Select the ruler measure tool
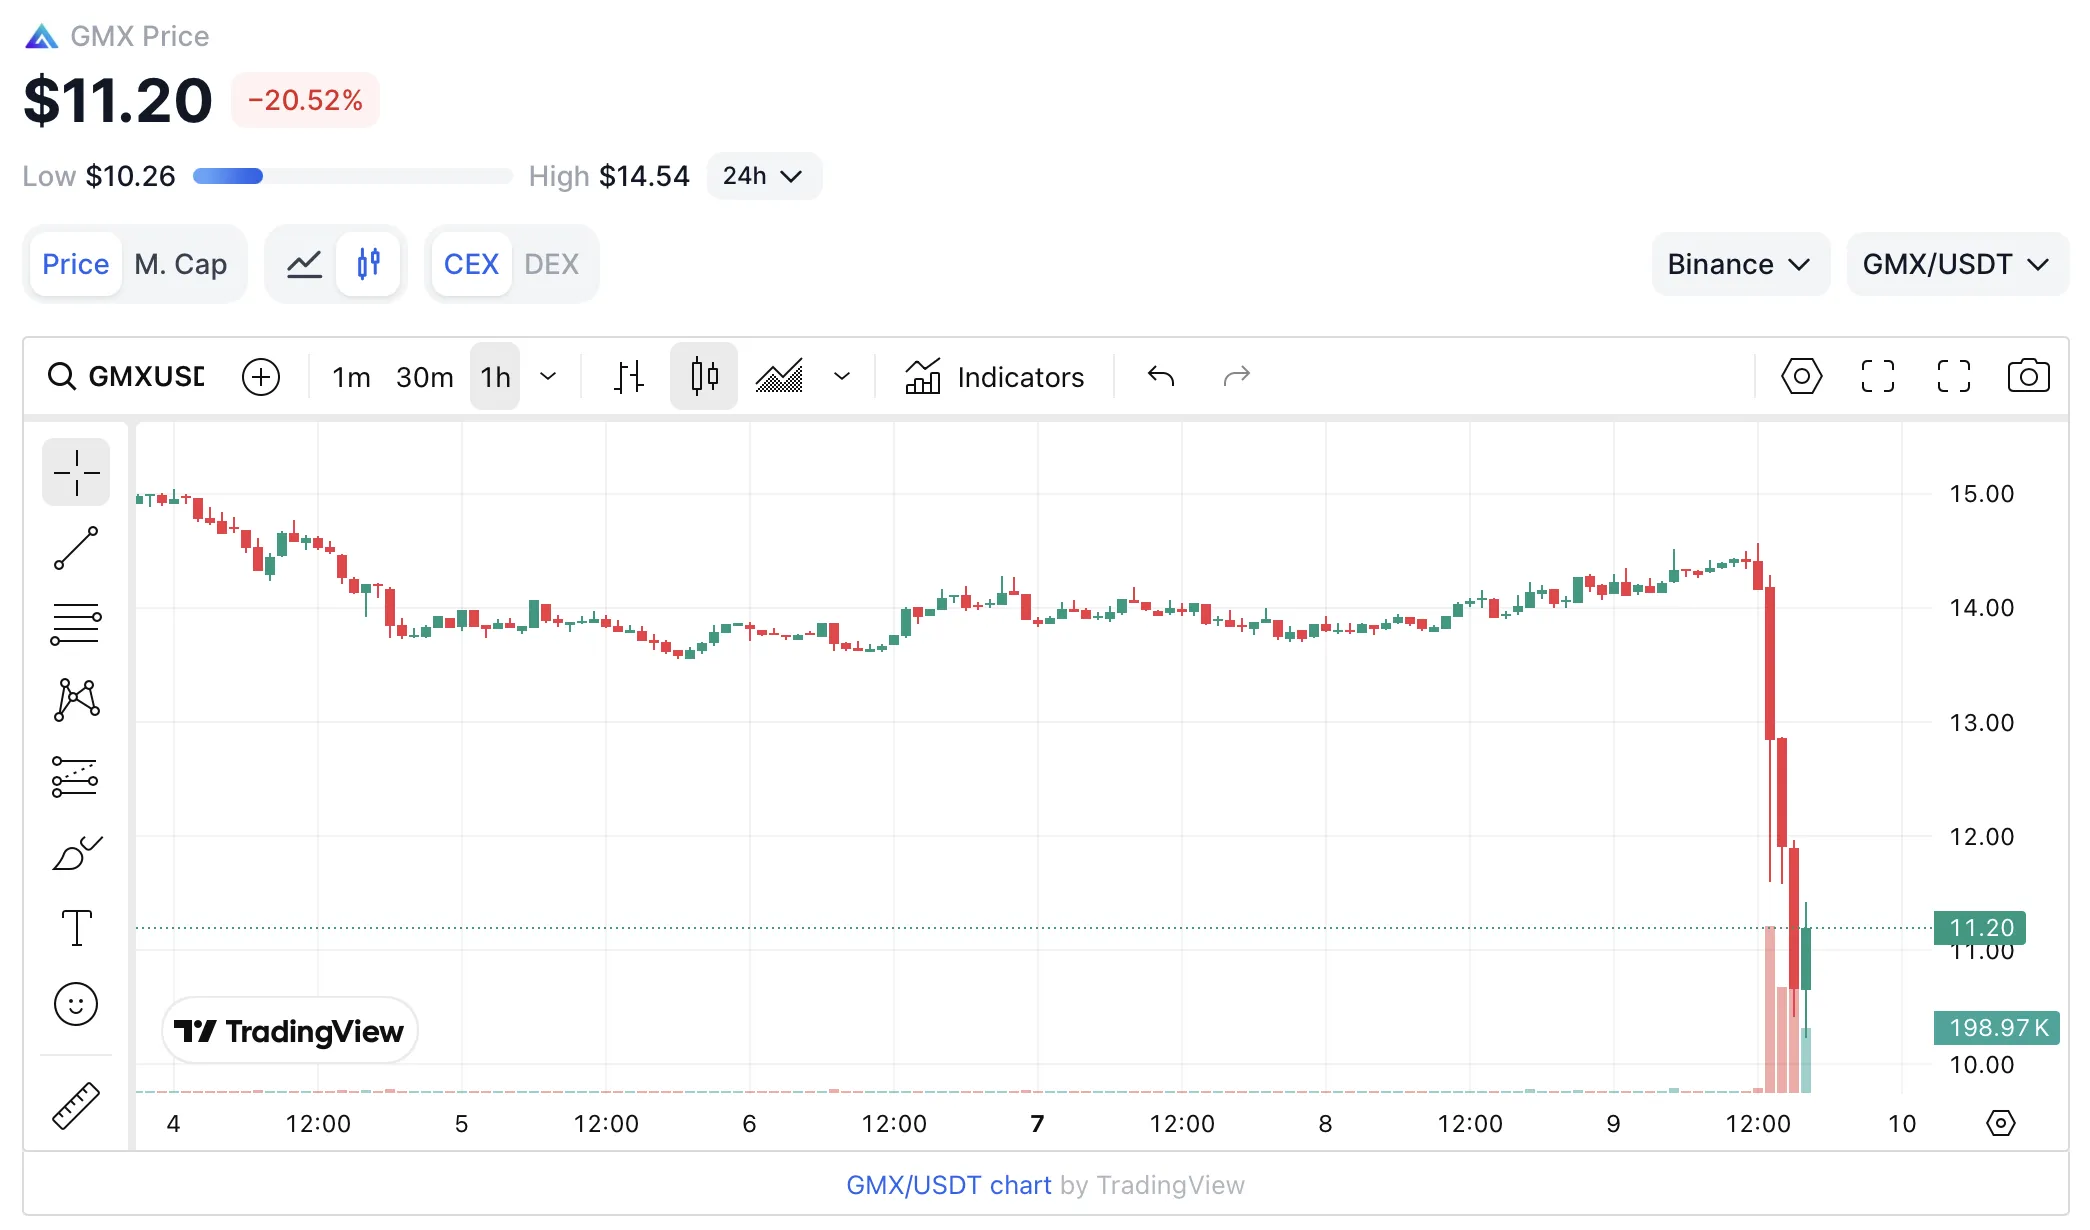The height and width of the screenshot is (1230, 2090). click(x=76, y=1106)
